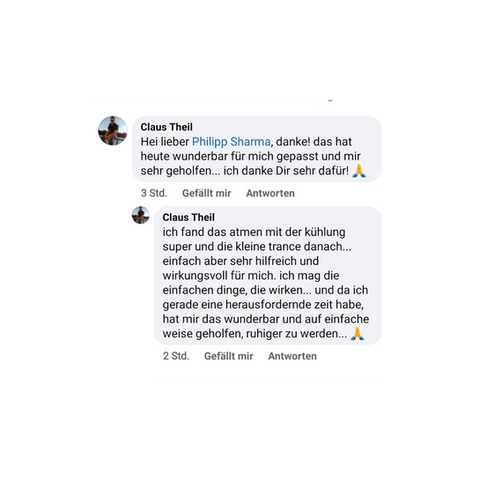Open Claus Theil's name on the top comment

coord(166,127)
